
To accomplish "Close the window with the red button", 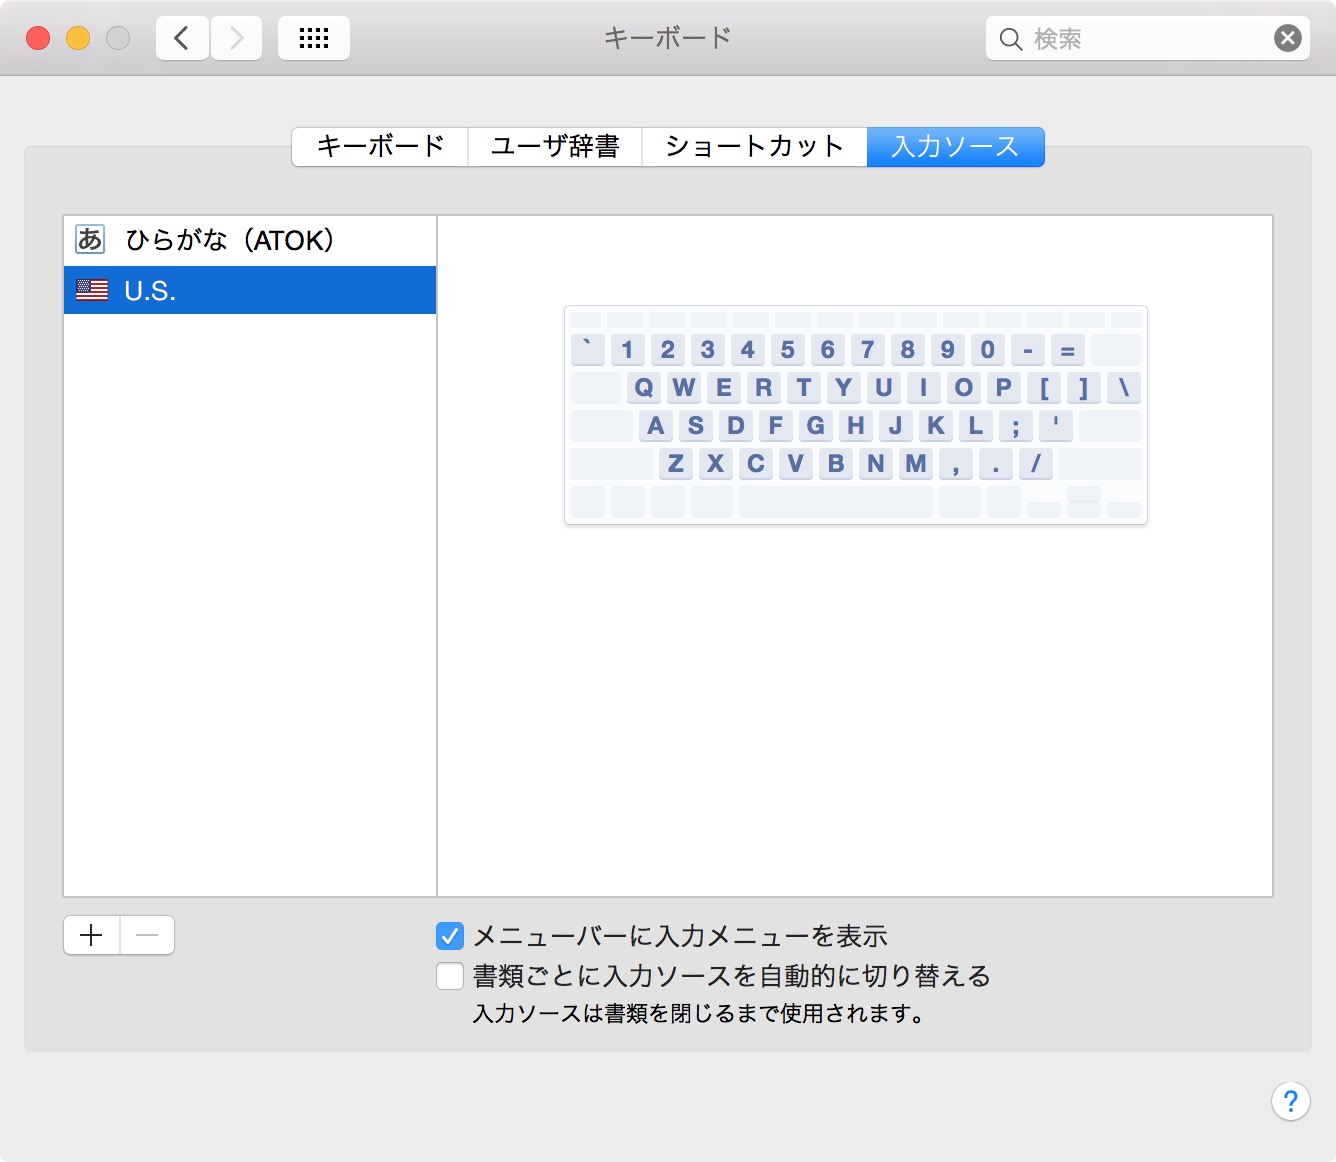I will [38, 39].
